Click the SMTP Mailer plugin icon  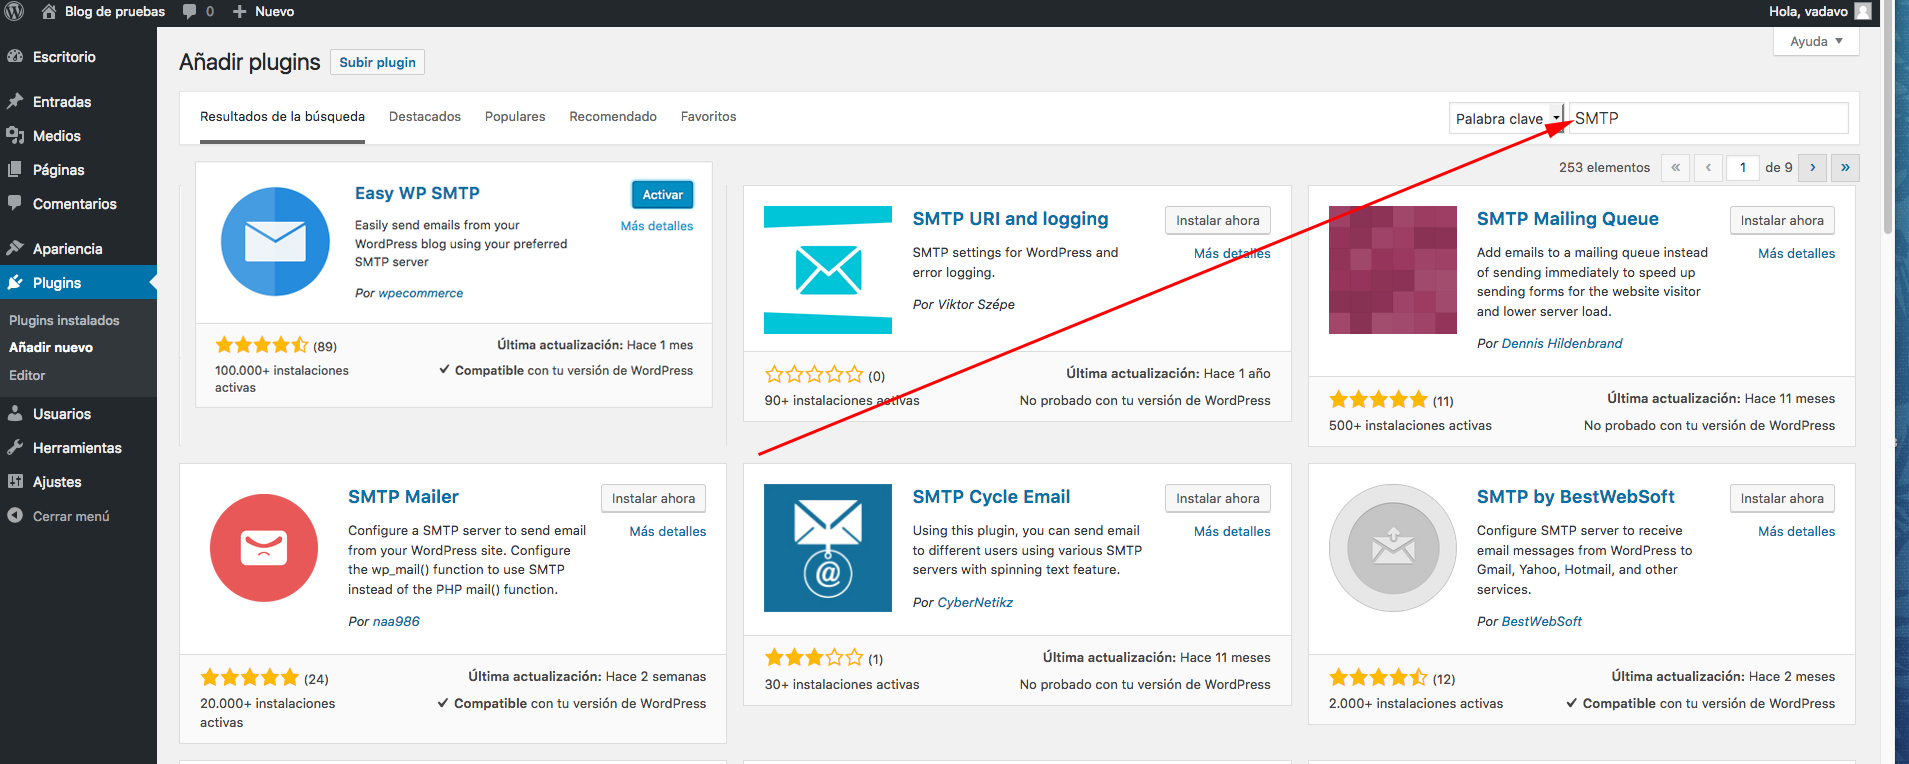[x=264, y=548]
